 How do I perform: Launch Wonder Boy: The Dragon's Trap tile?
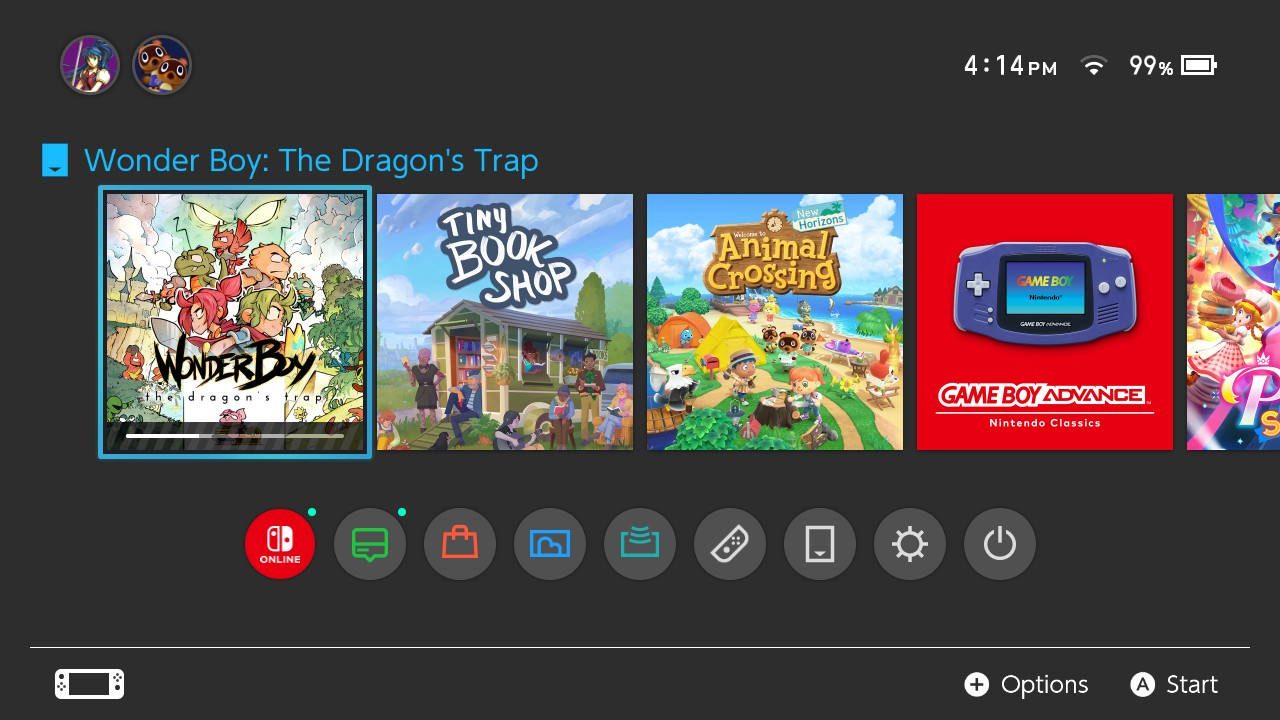(x=235, y=322)
